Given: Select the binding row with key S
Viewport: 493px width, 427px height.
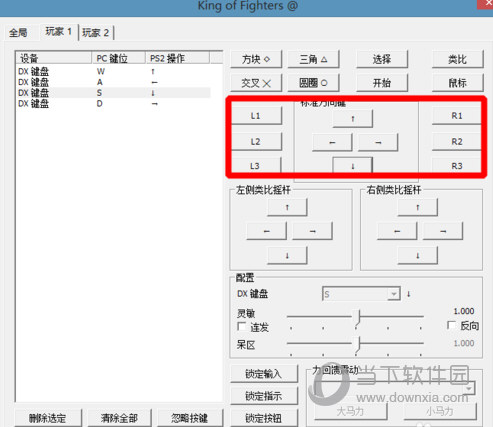Looking at the screenshot, I should pyautogui.click(x=113, y=93).
